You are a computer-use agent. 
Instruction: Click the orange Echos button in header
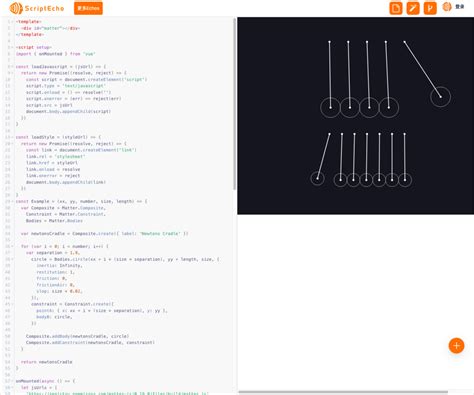(88, 8)
